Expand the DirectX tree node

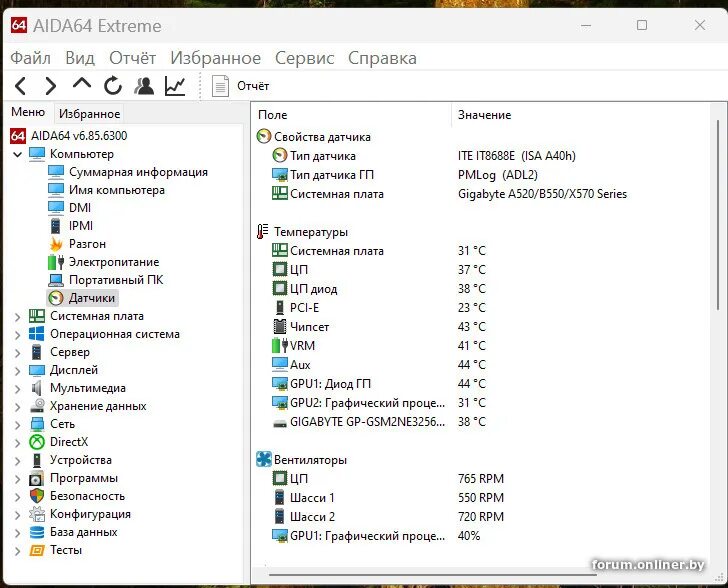tap(18, 443)
